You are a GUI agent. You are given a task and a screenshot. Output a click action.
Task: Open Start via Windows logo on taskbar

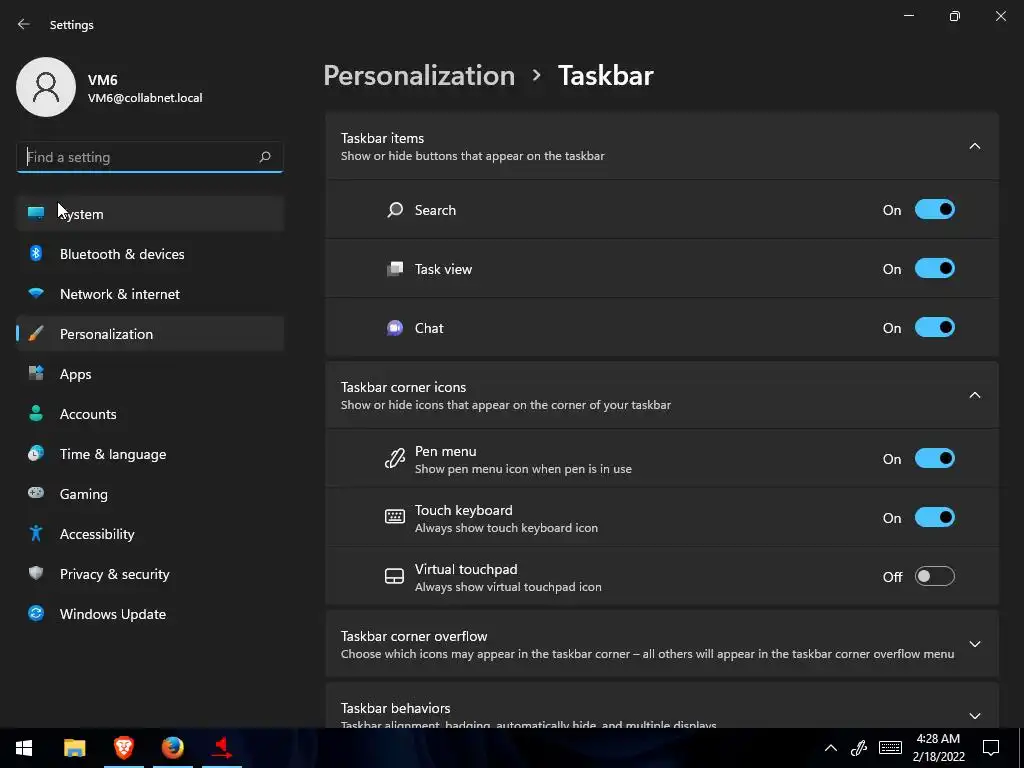24,748
